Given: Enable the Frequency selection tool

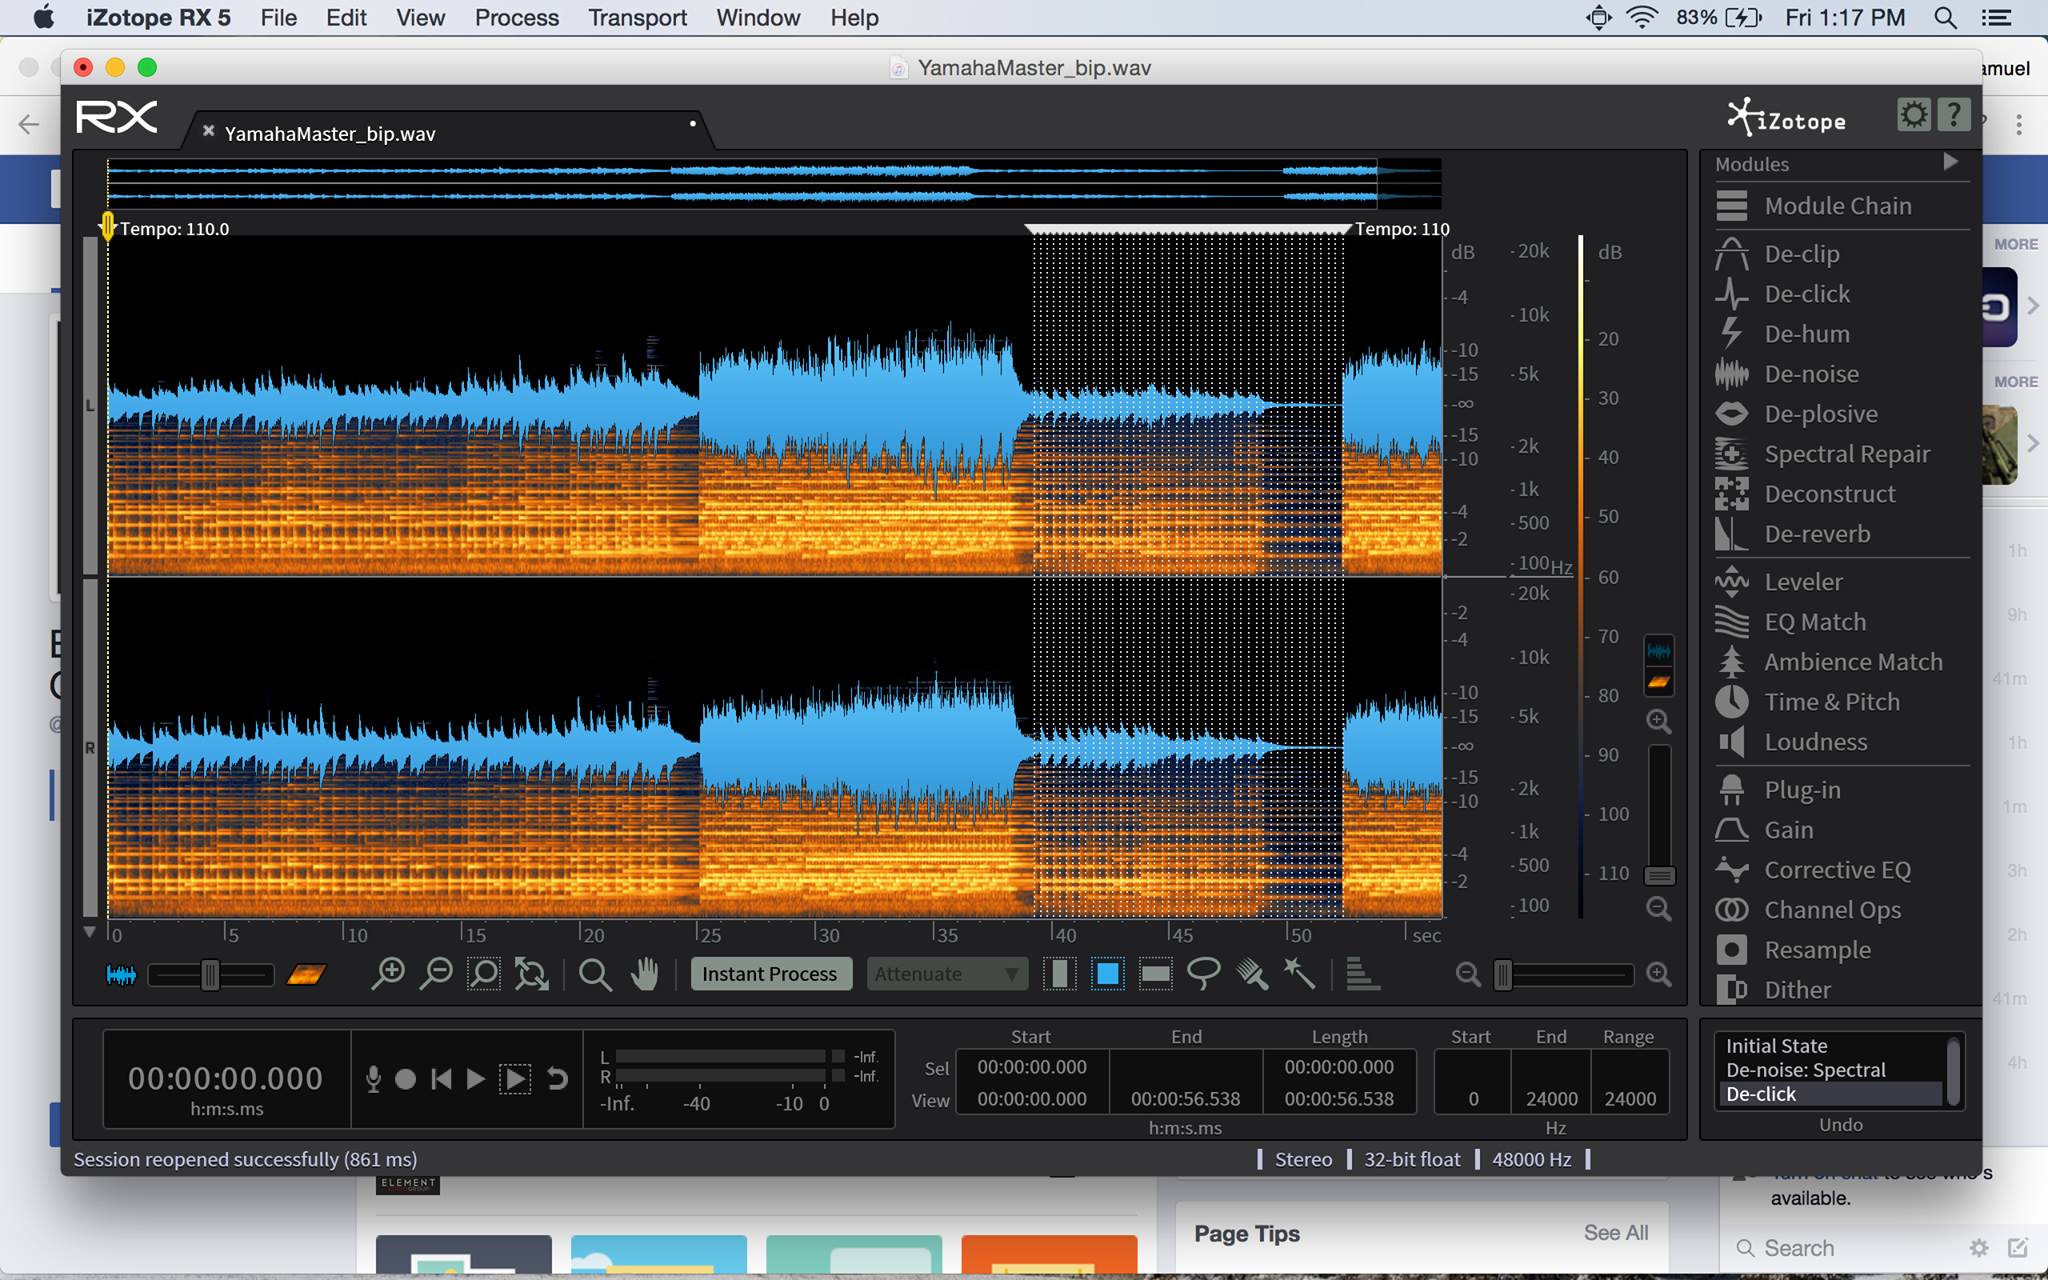Looking at the screenshot, I should click(x=1155, y=974).
